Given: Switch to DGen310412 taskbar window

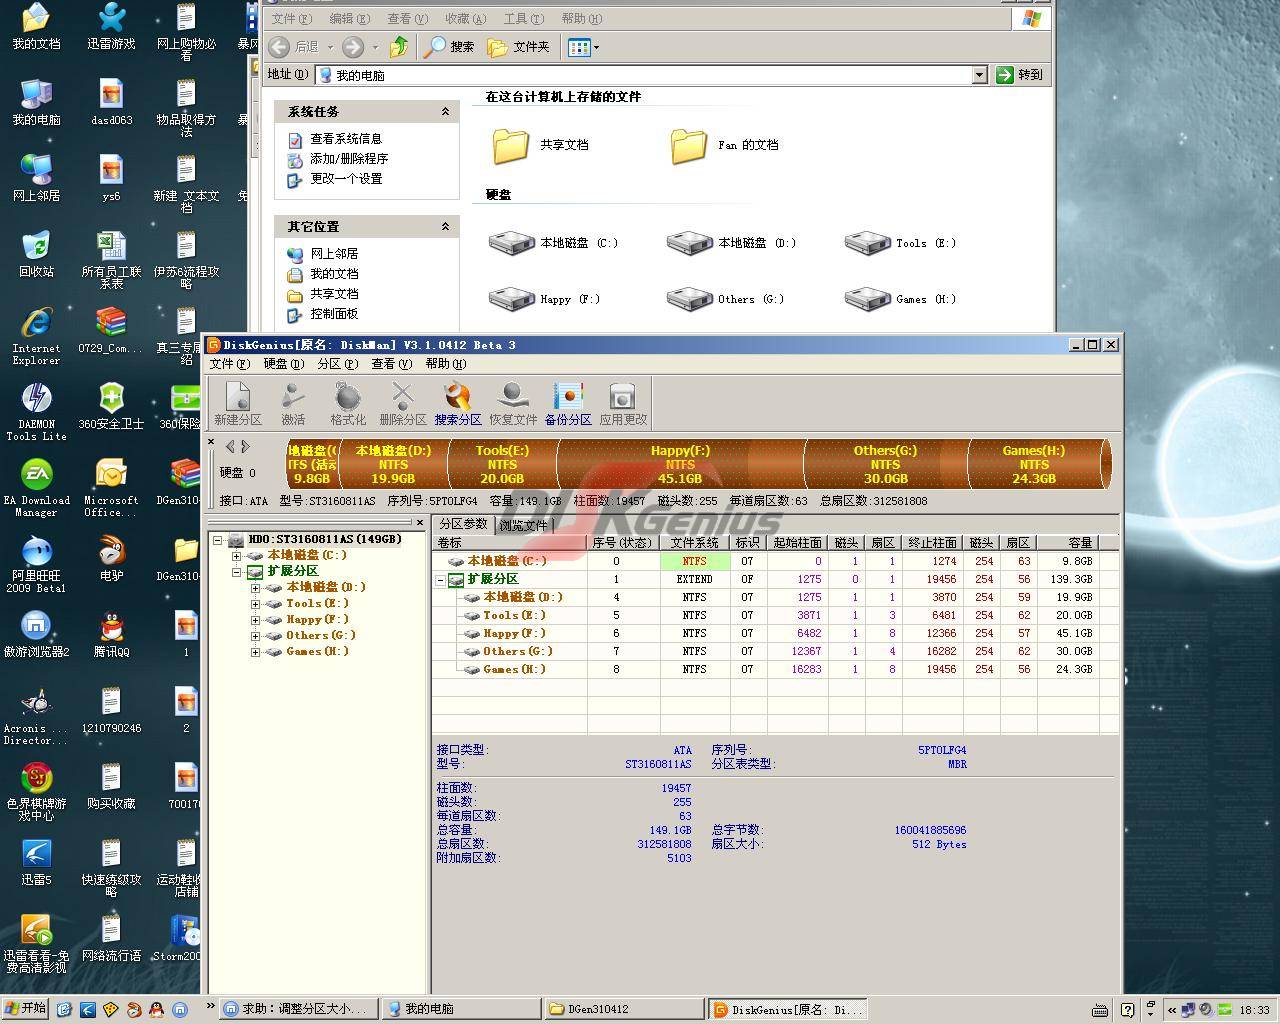Looking at the screenshot, I should tap(623, 1009).
